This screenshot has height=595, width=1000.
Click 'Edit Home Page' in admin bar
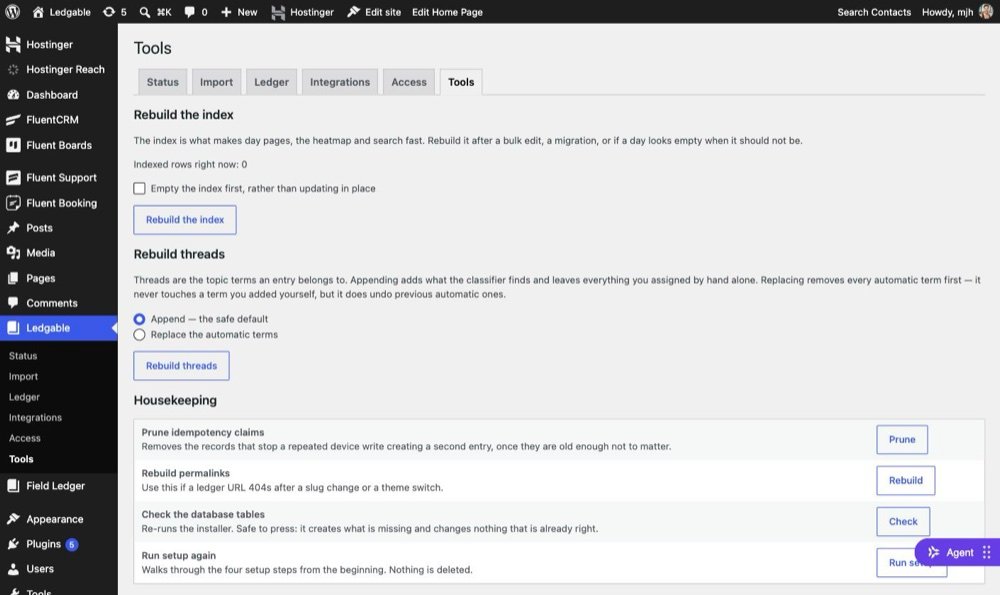click(x=447, y=12)
